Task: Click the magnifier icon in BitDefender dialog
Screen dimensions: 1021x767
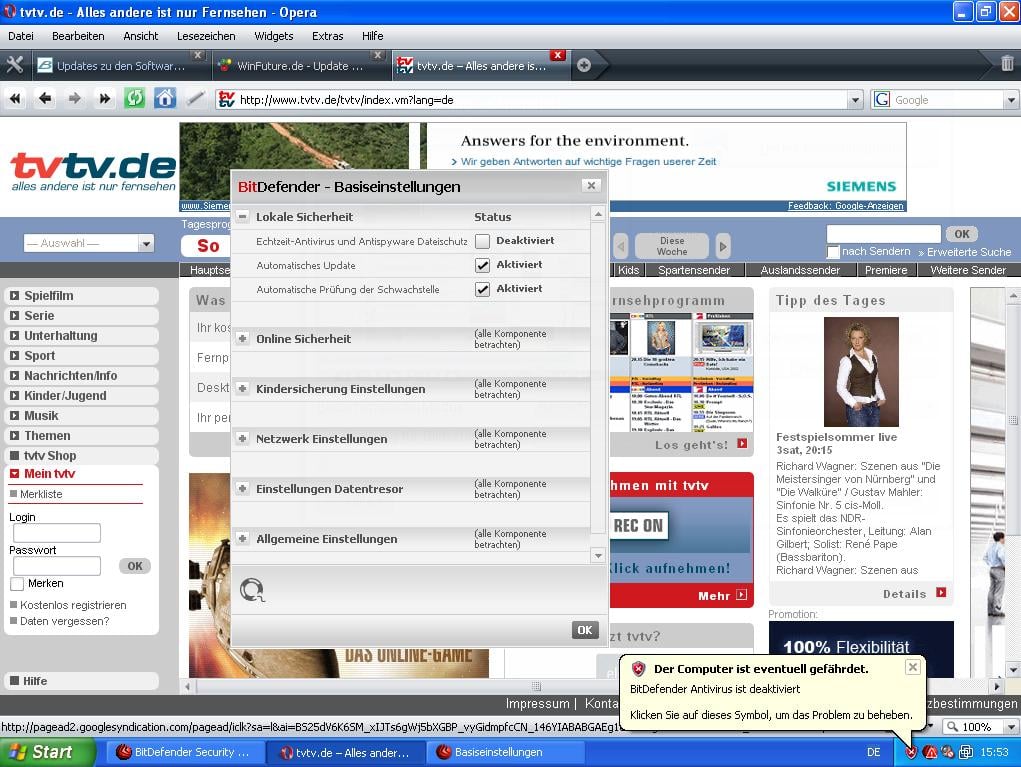Action: tap(252, 591)
